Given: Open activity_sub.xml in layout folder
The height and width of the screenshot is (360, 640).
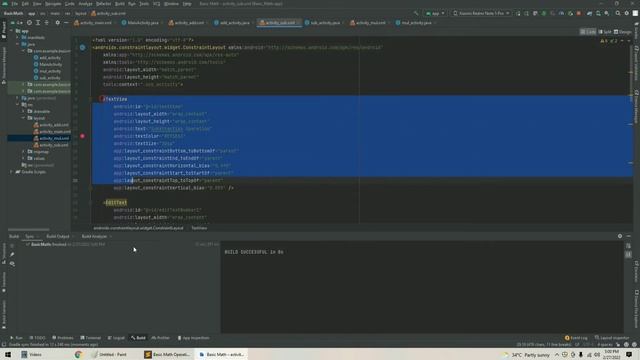Looking at the screenshot, I should 51,145.
